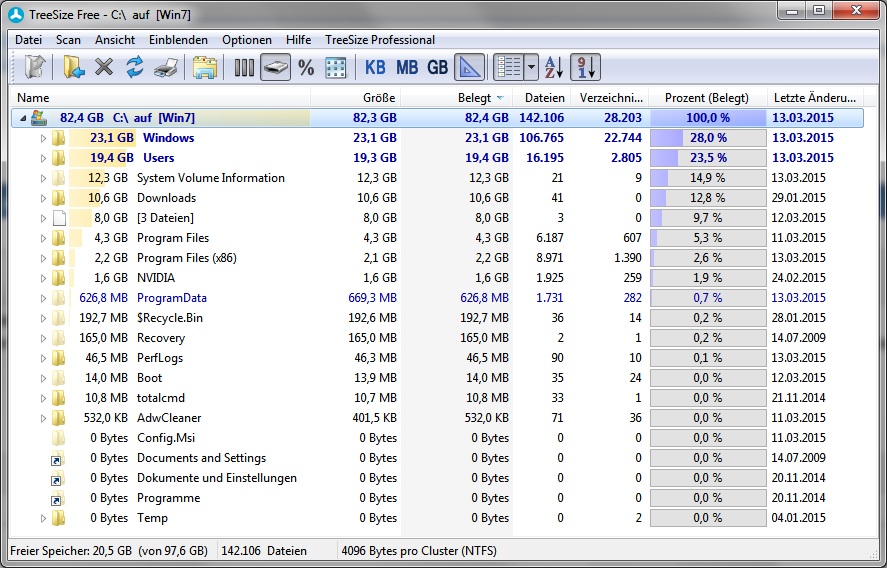Click the Name column header

(x=161, y=98)
